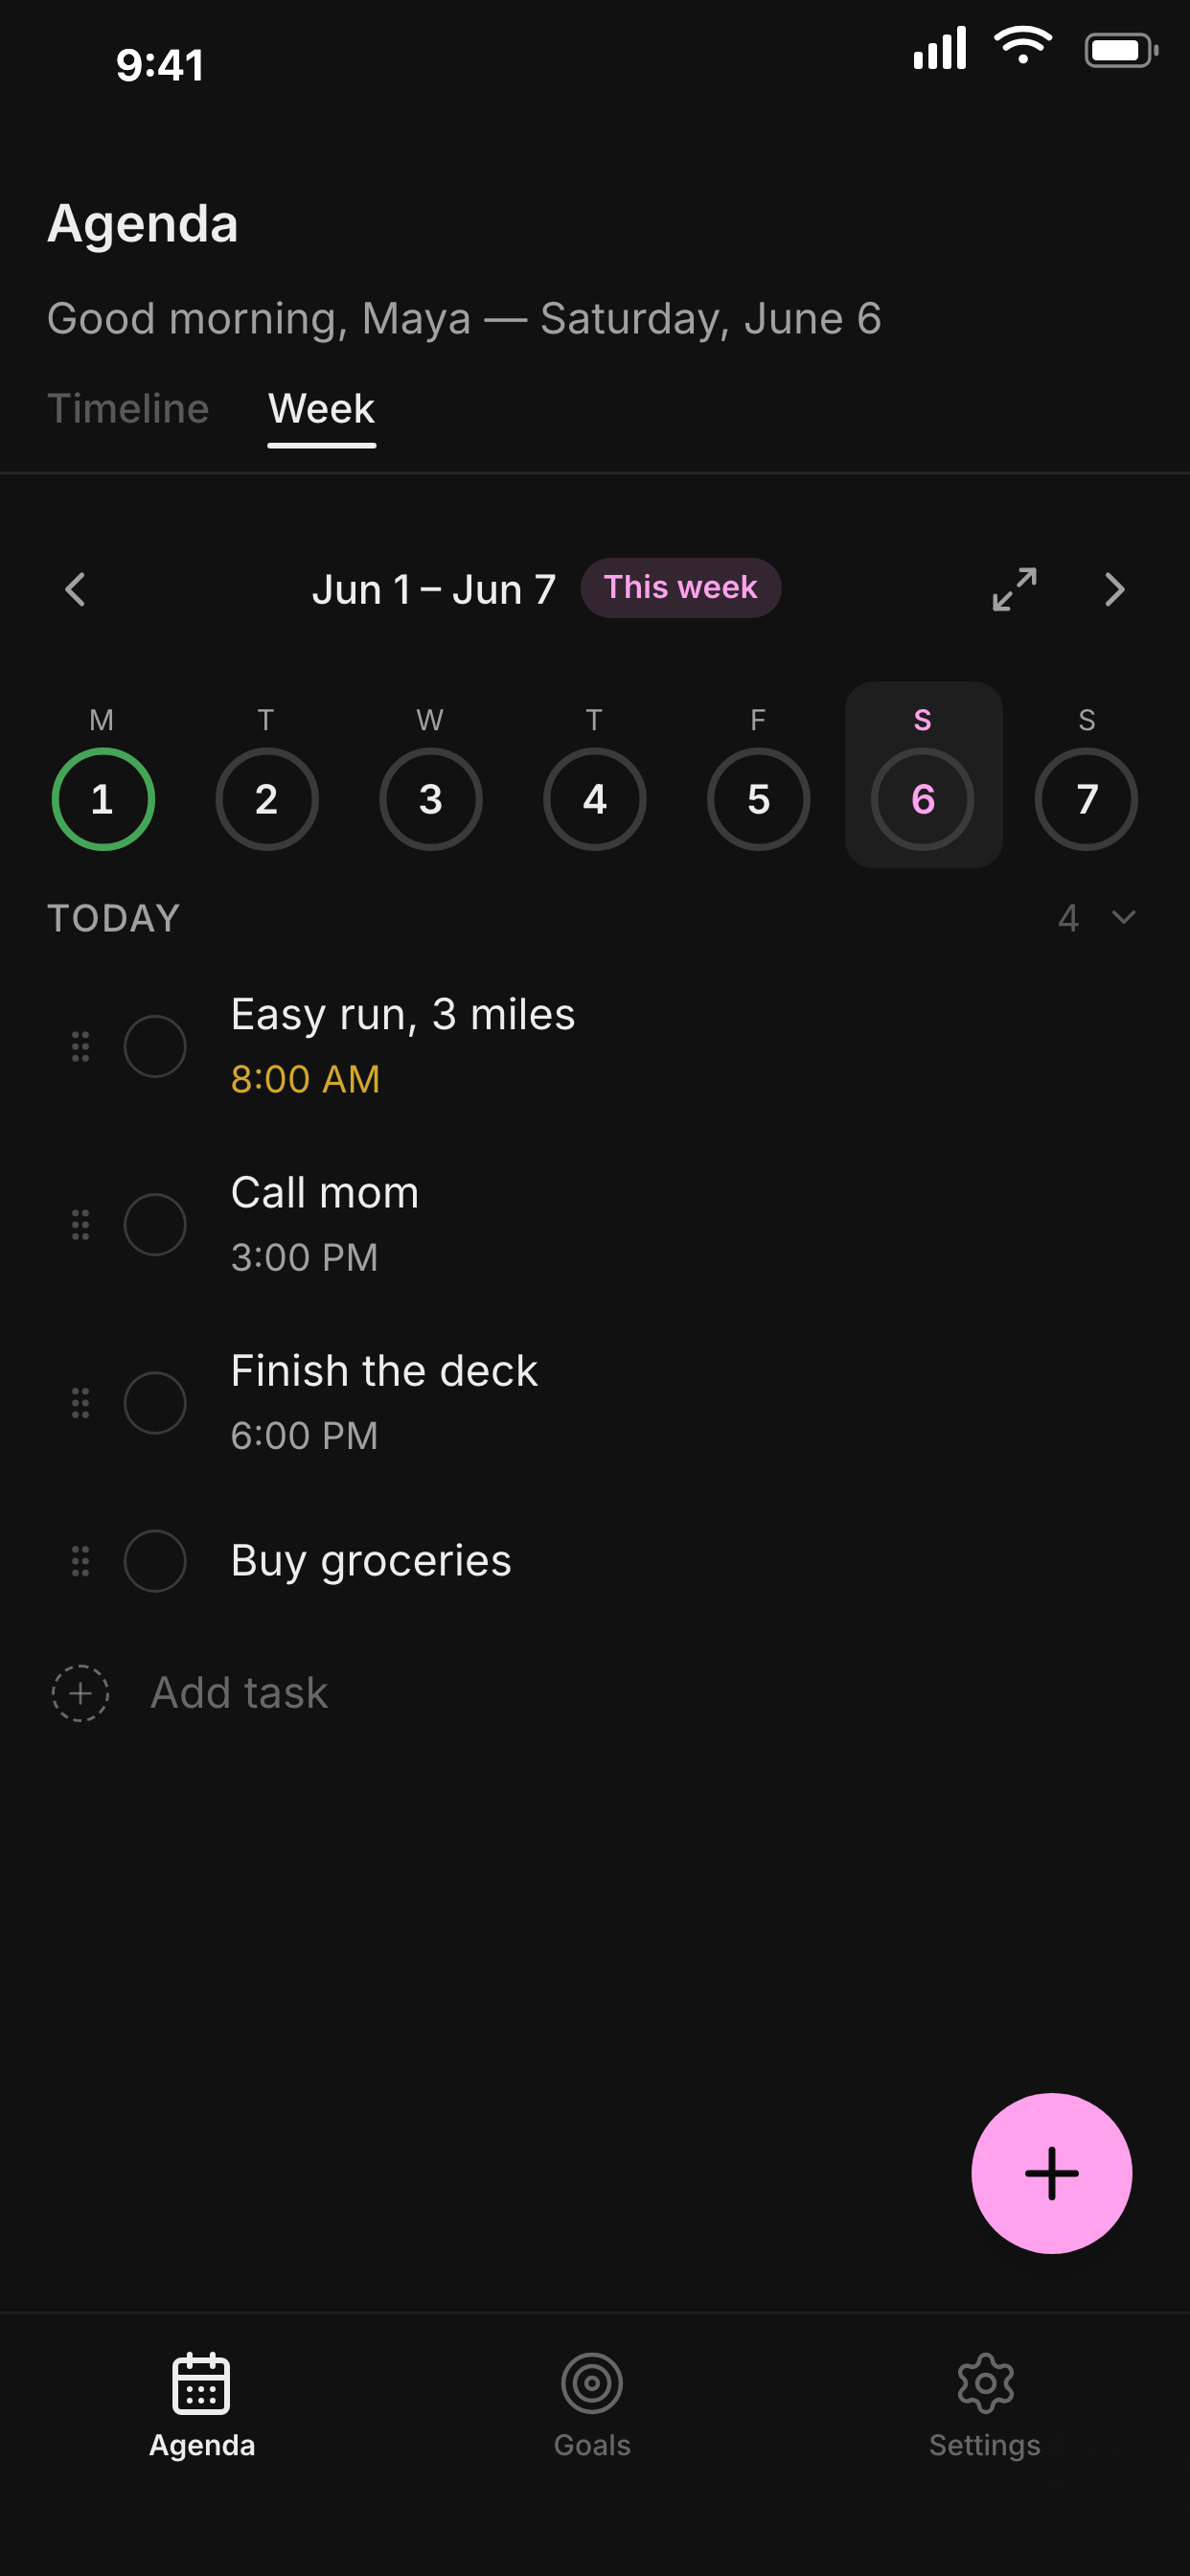Select Friday day circle 5
The width and height of the screenshot is (1190, 2576).
(x=758, y=799)
